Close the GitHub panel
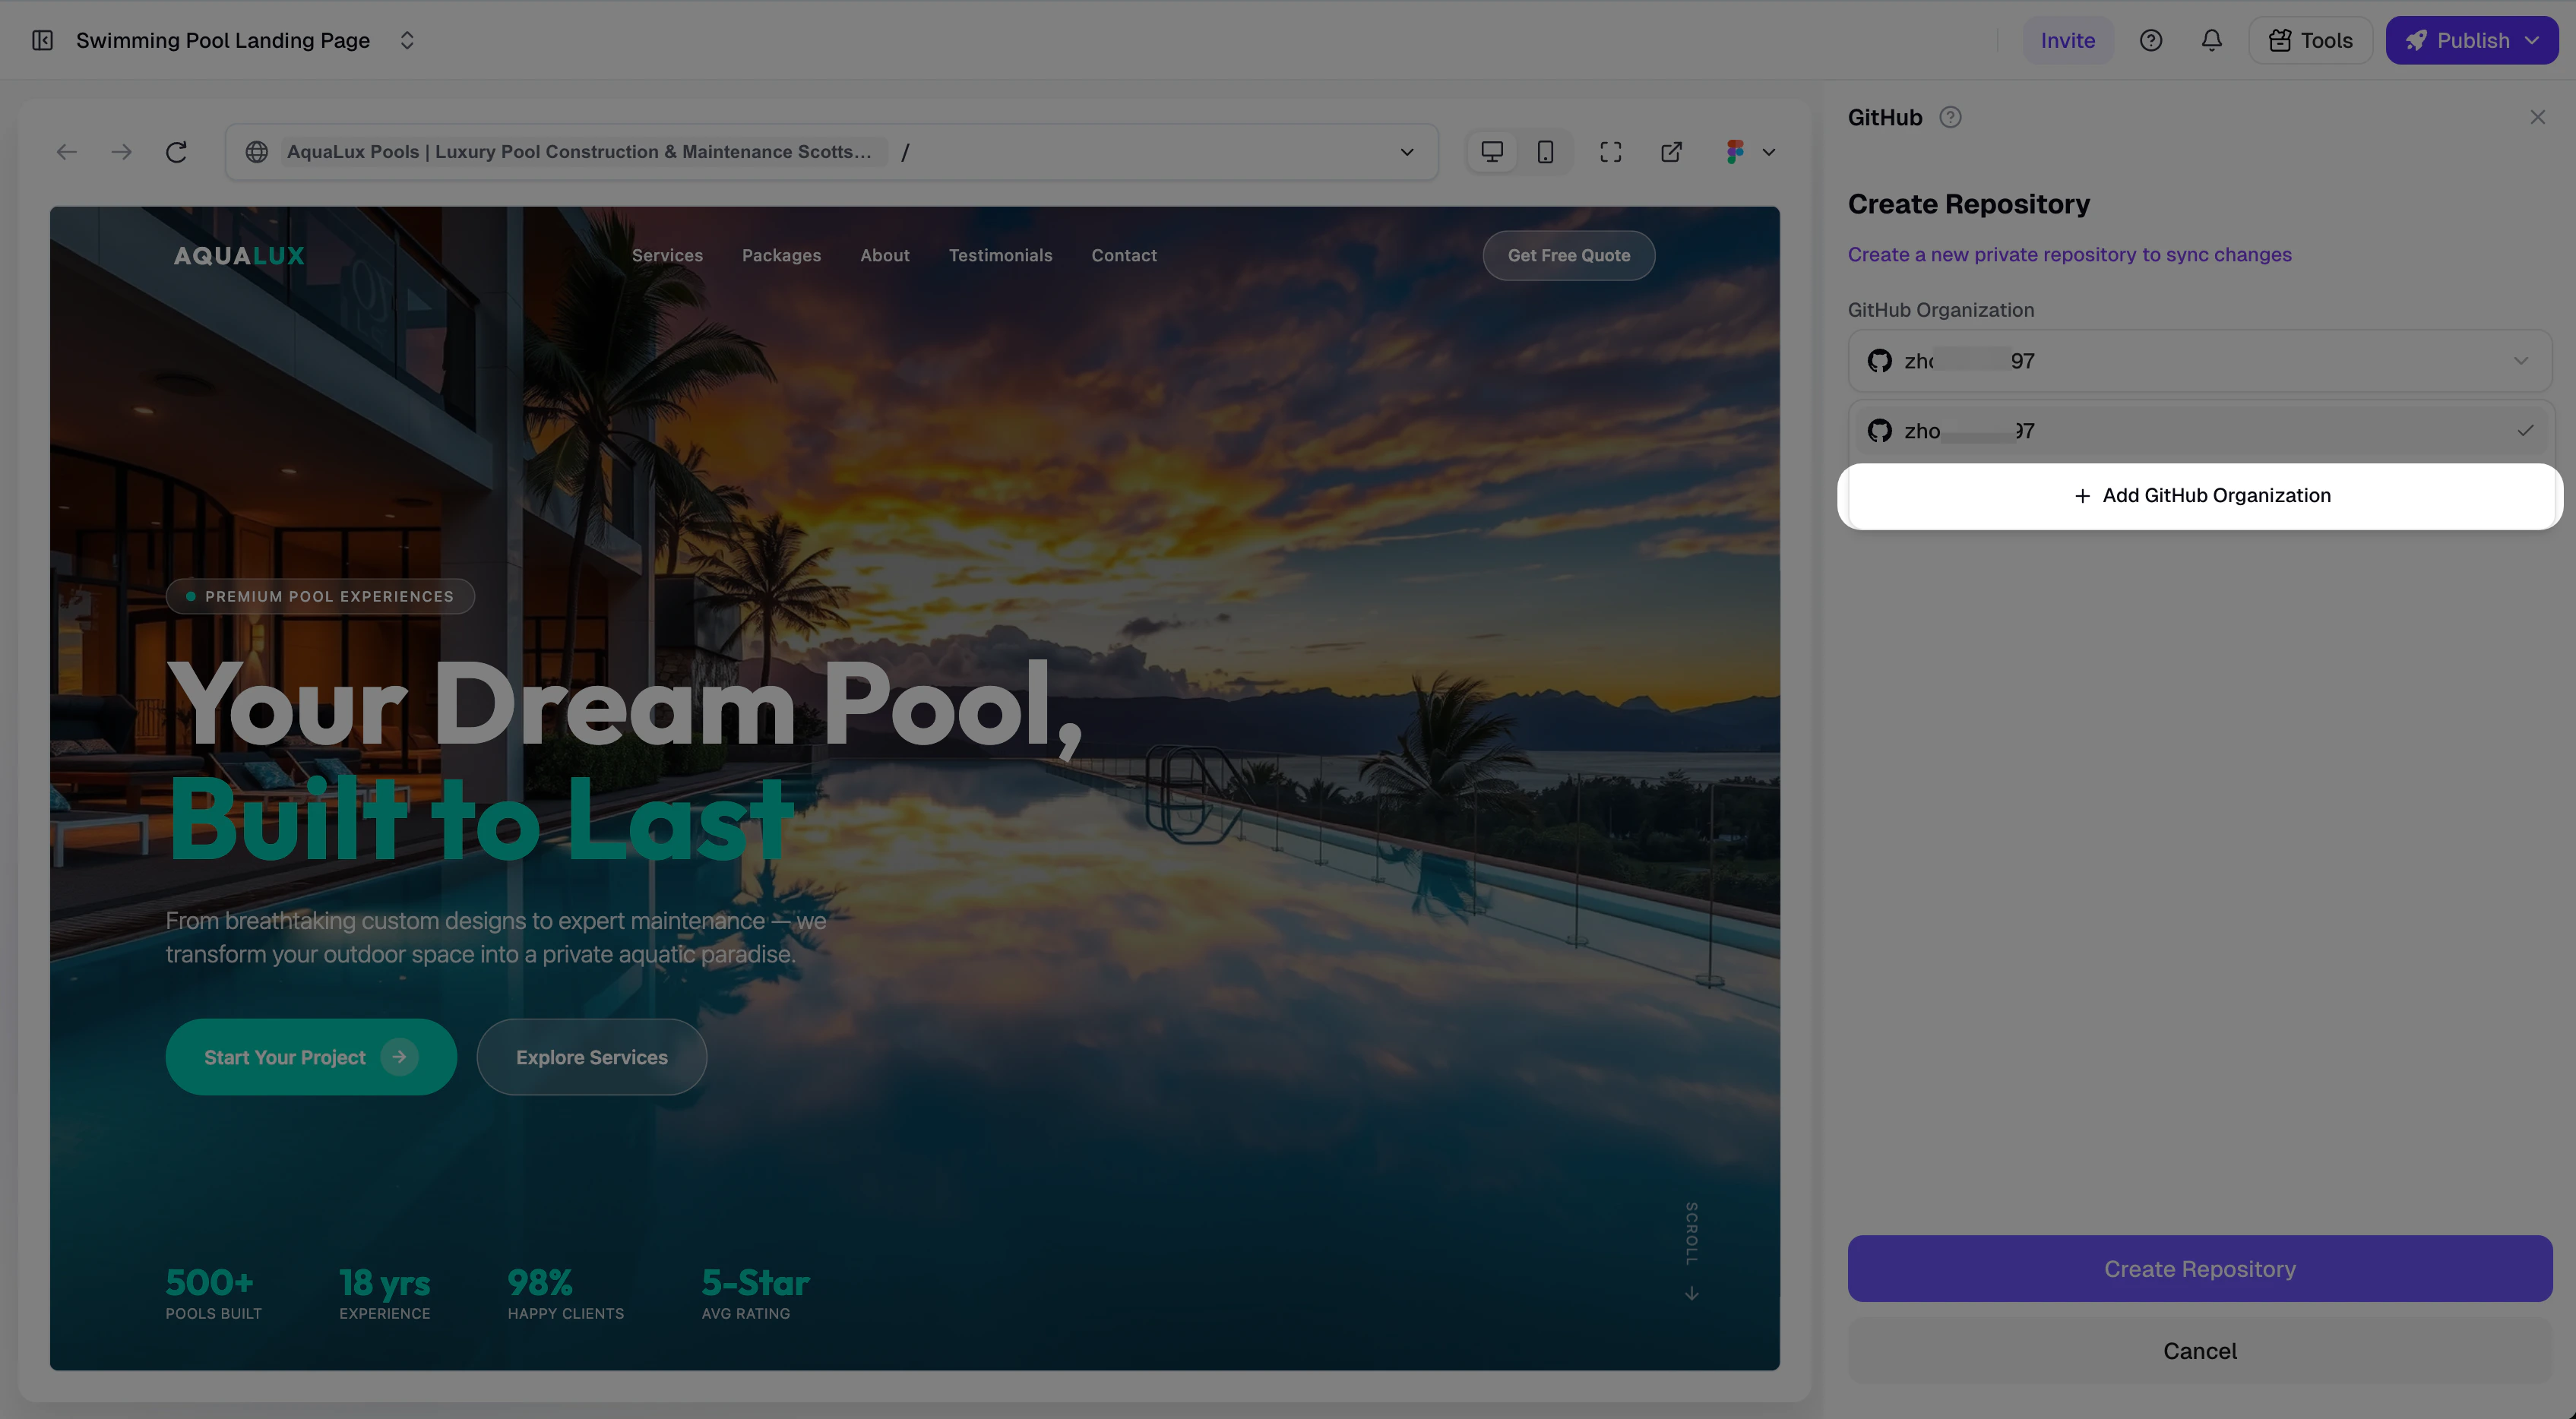2576x1419 pixels. tap(2537, 117)
